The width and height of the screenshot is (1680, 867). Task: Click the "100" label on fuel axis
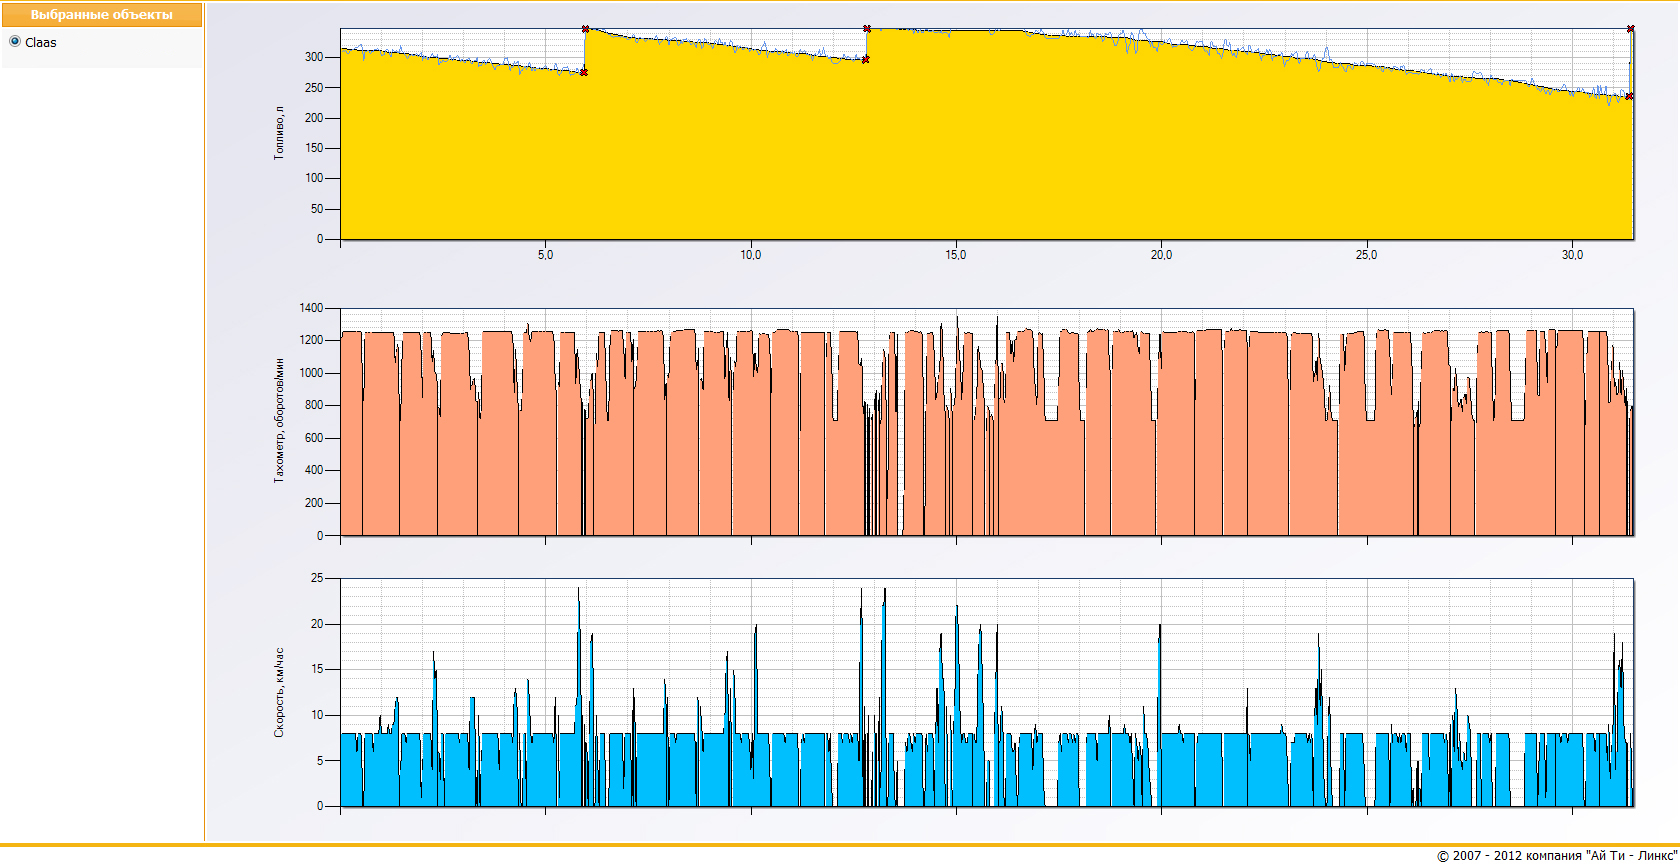[x=314, y=178]
